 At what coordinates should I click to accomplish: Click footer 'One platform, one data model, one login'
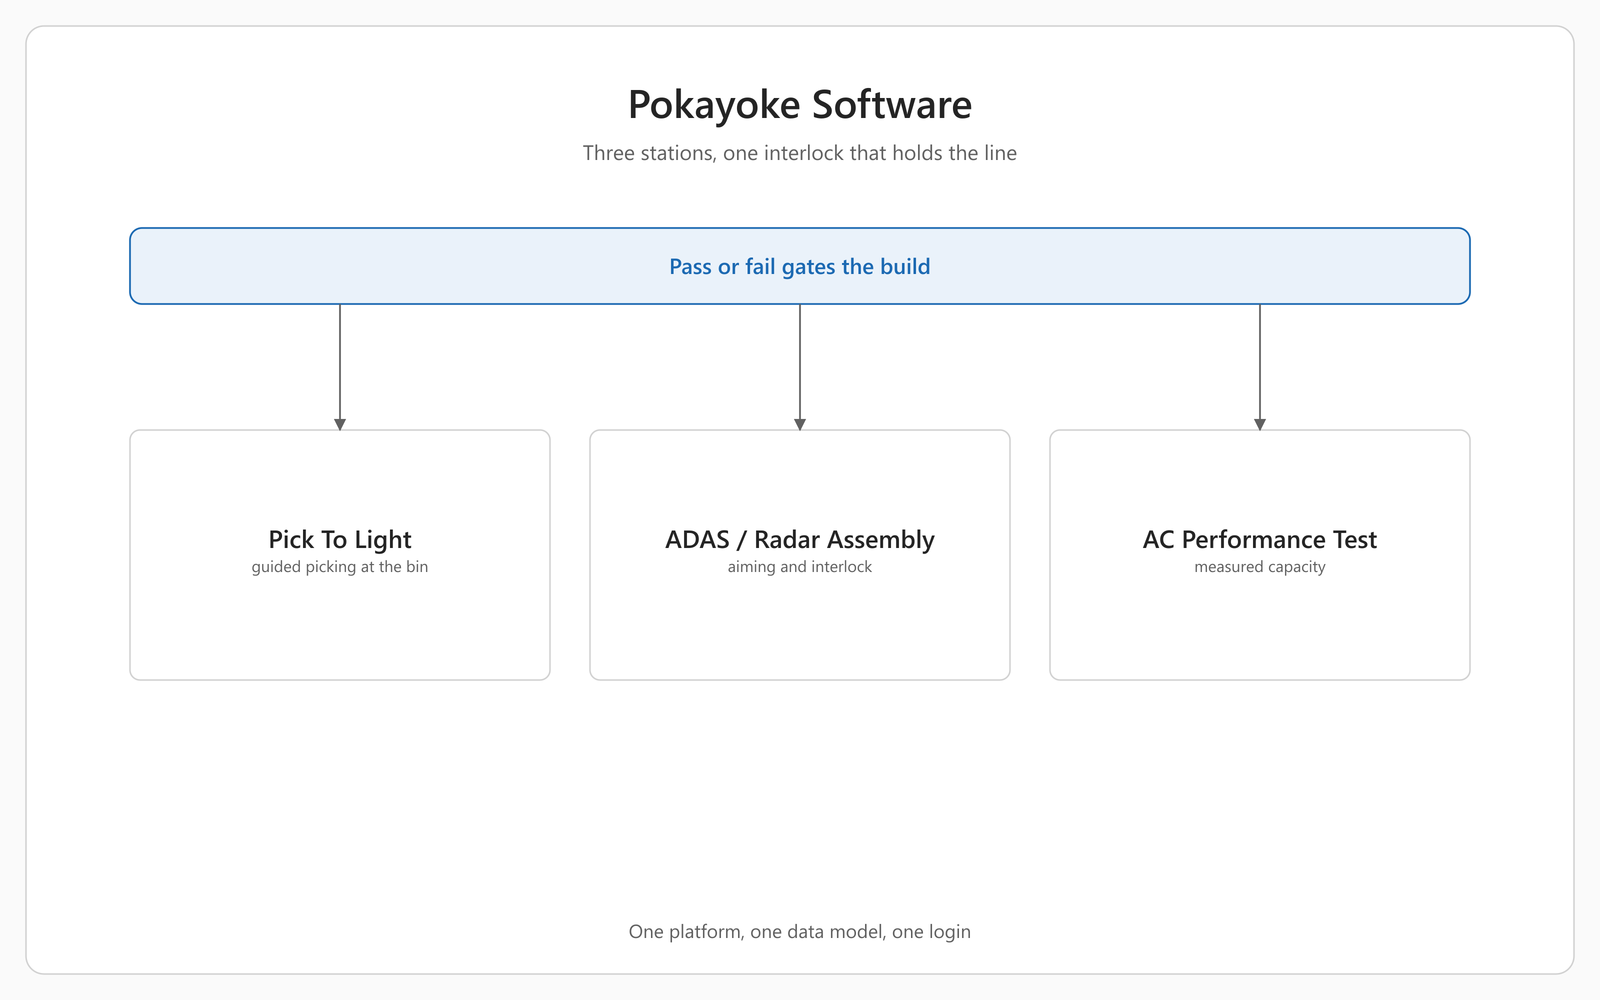(x=800, y=932)
